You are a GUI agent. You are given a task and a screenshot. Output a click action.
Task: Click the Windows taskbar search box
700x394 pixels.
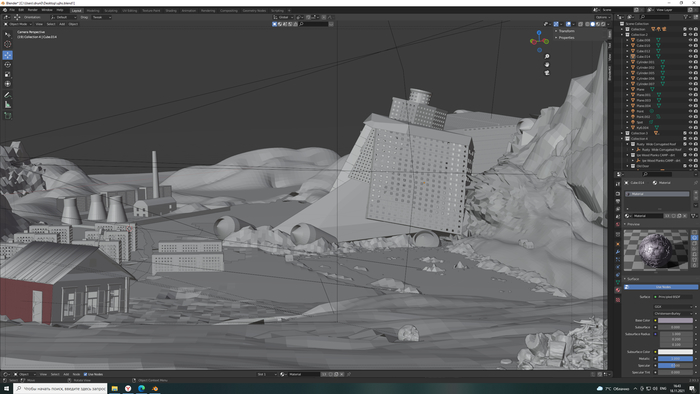pos(60,389)
